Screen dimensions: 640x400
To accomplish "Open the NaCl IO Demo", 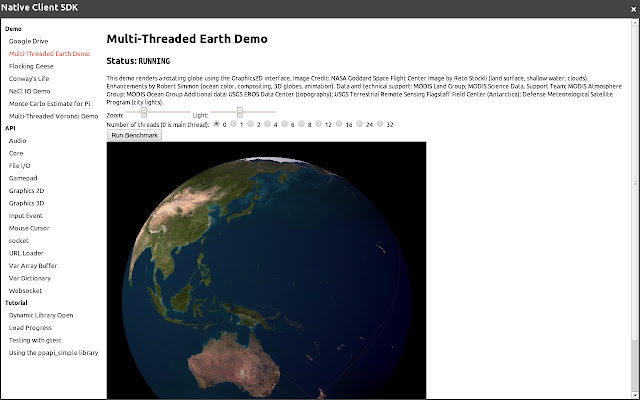I will (29, 91).
